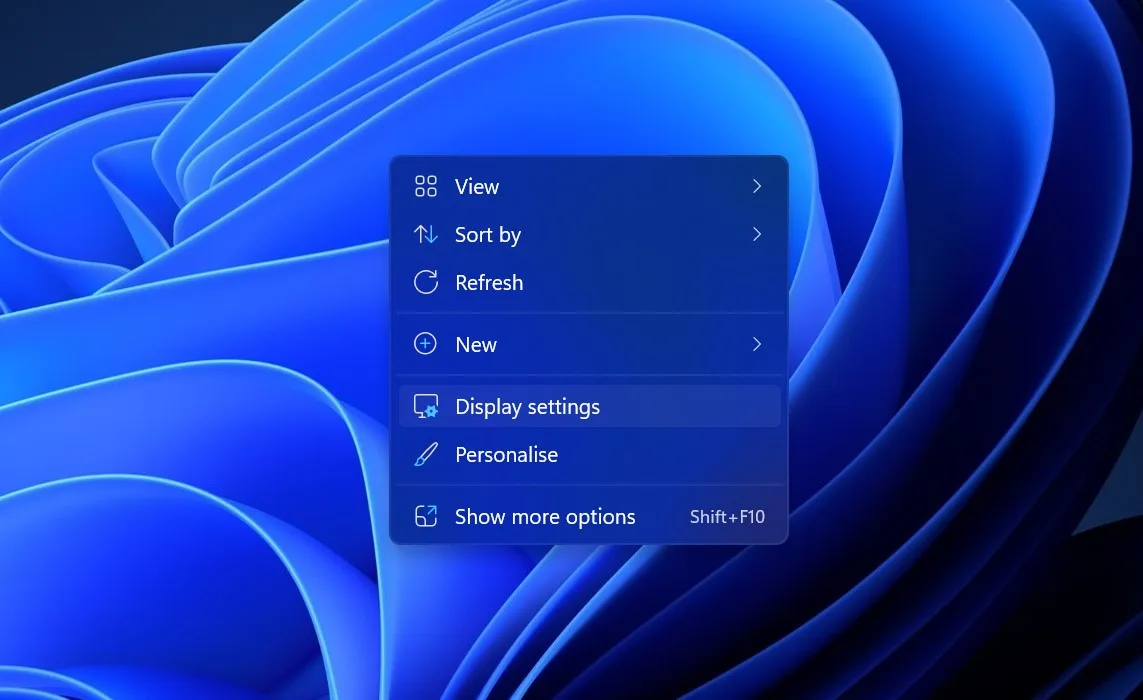Click the Display settings monitor icon
1143x700 pixels.
pyautogui.click(x=426, y=406)
